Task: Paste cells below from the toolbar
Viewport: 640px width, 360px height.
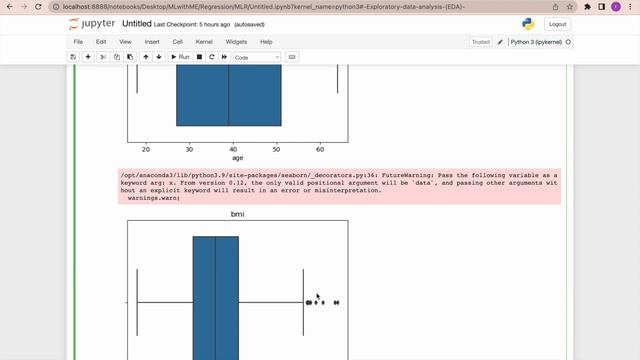Action: 130,57
